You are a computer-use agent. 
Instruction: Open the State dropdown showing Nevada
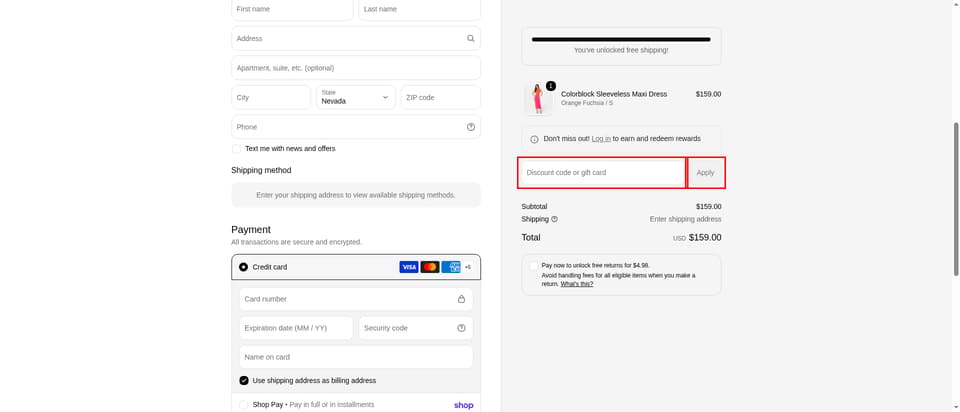[356, 97]
